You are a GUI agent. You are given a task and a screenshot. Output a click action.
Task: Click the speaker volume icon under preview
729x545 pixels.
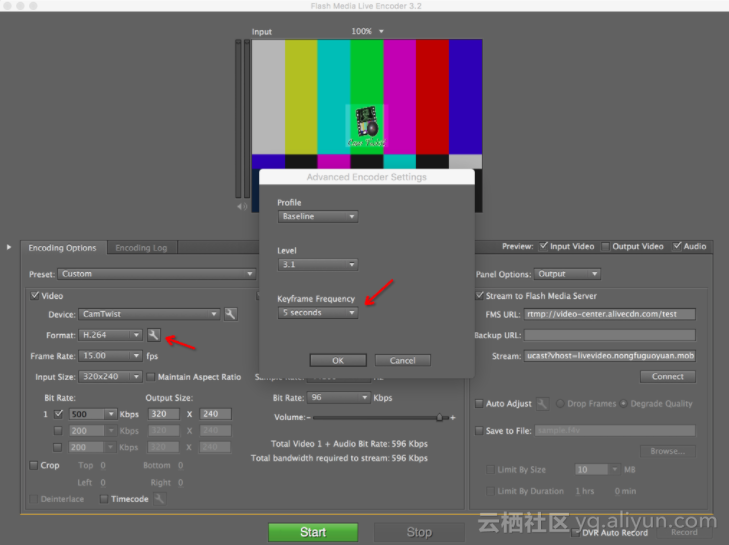(x=242, y=206)
